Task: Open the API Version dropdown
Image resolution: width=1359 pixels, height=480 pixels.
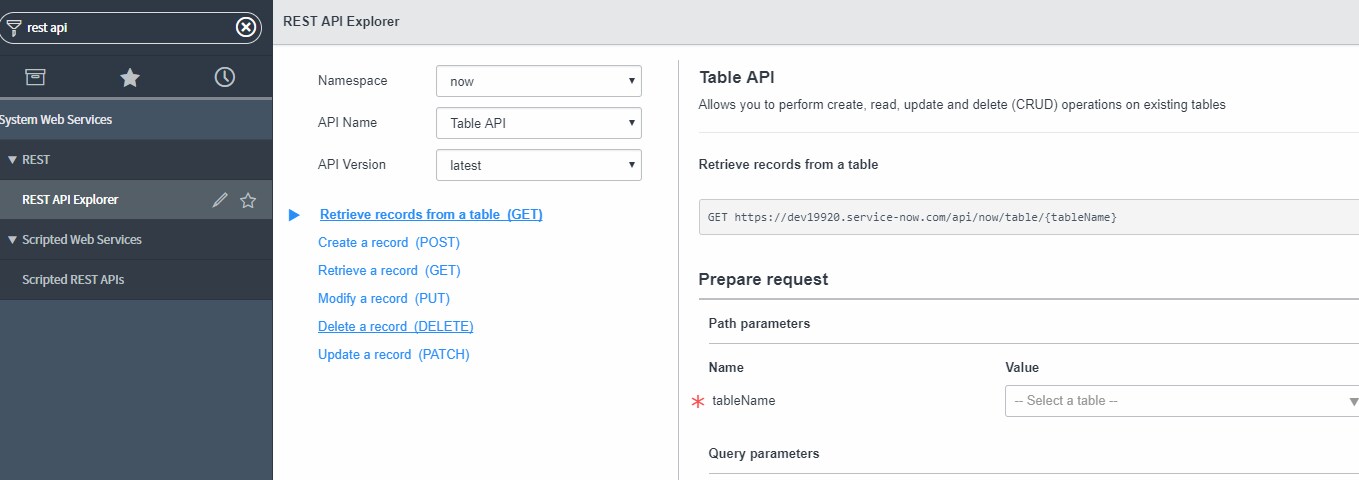Action: click(539, 165)
